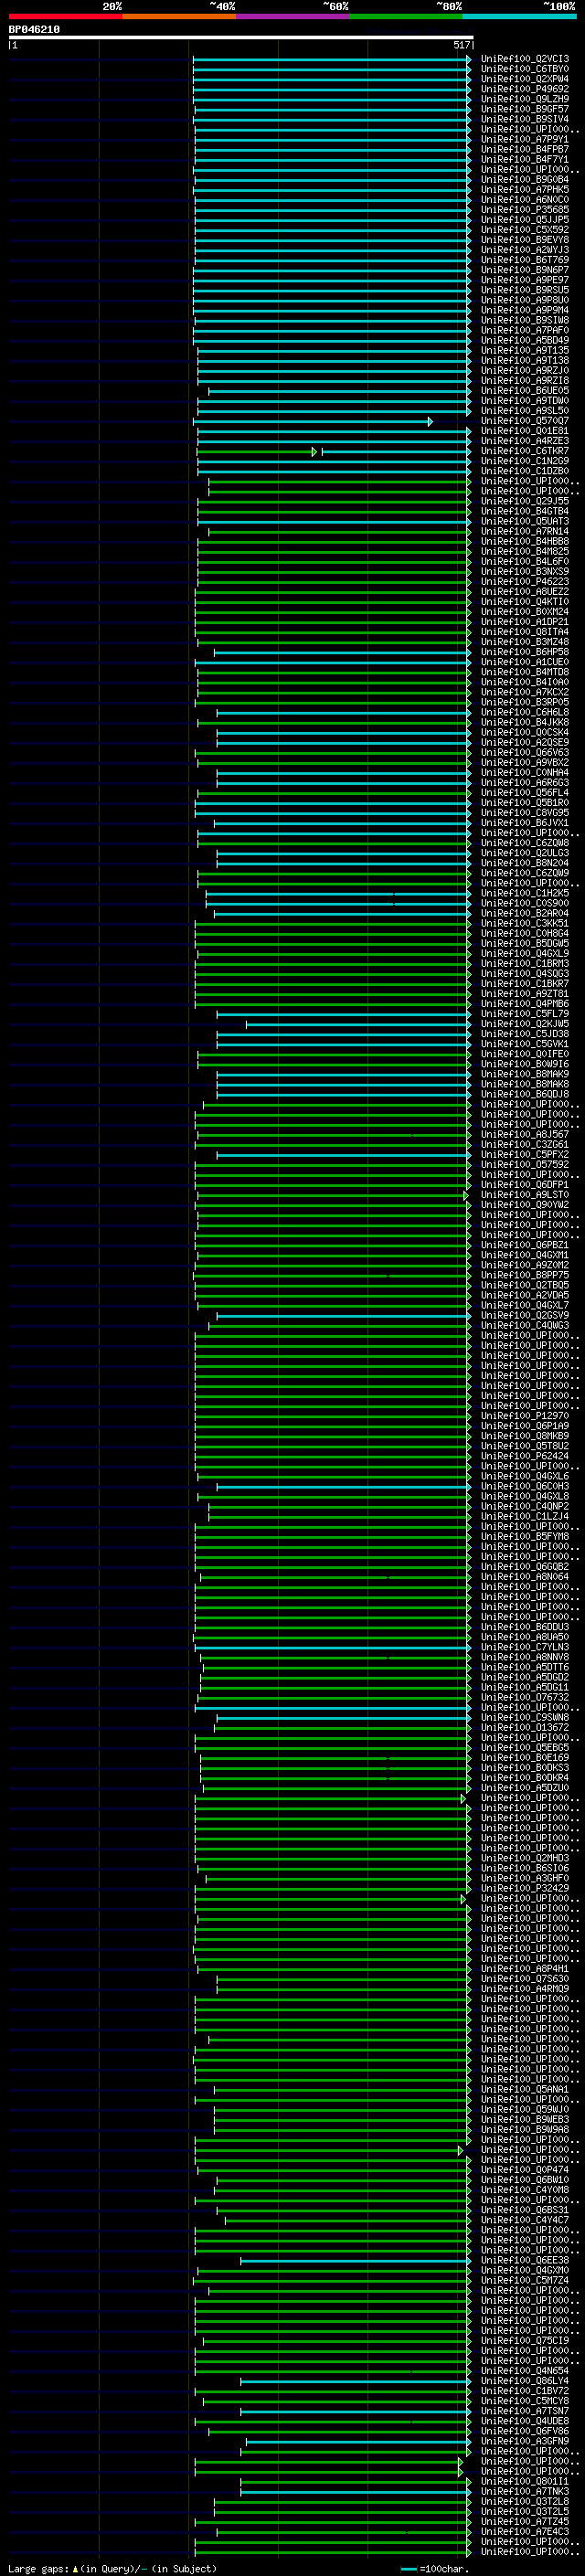Open hit UniRef100_C6TBY0
Image resolution: width=585 pixels, height=2576 pixels.
525,69
